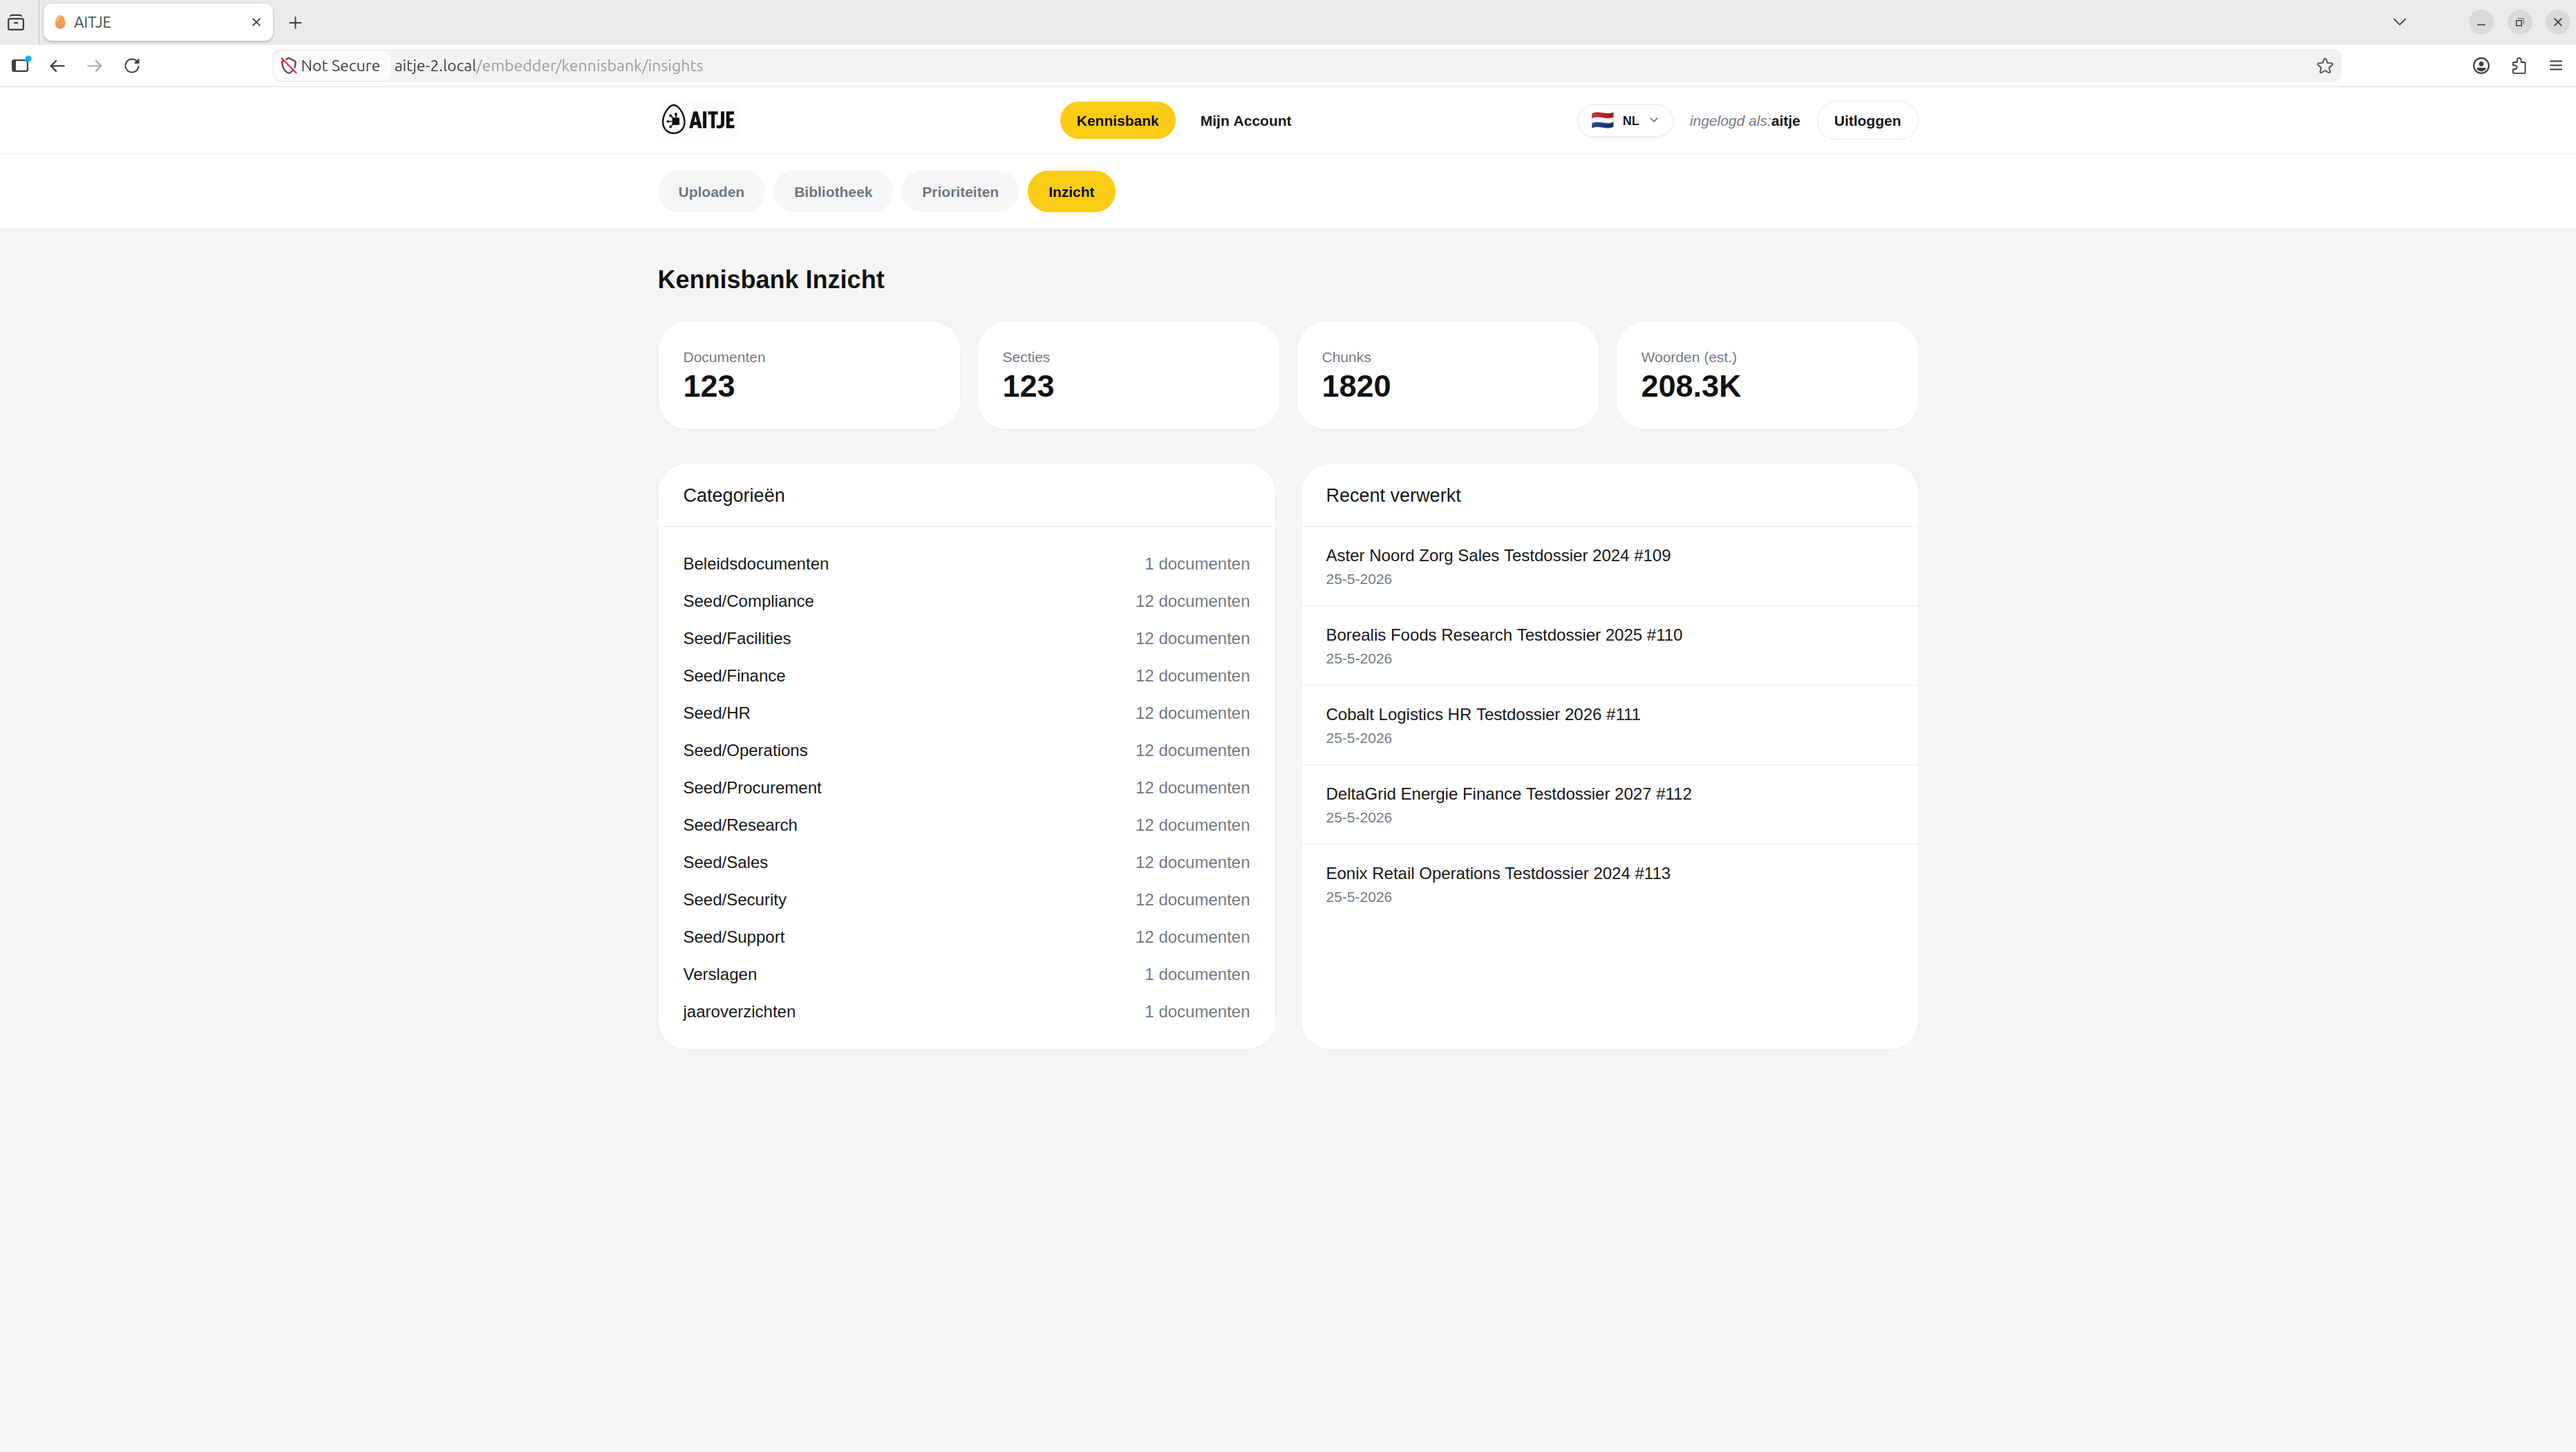The image size is (2576, 1452).
Task: Reload the page
Action: (132, 66)
